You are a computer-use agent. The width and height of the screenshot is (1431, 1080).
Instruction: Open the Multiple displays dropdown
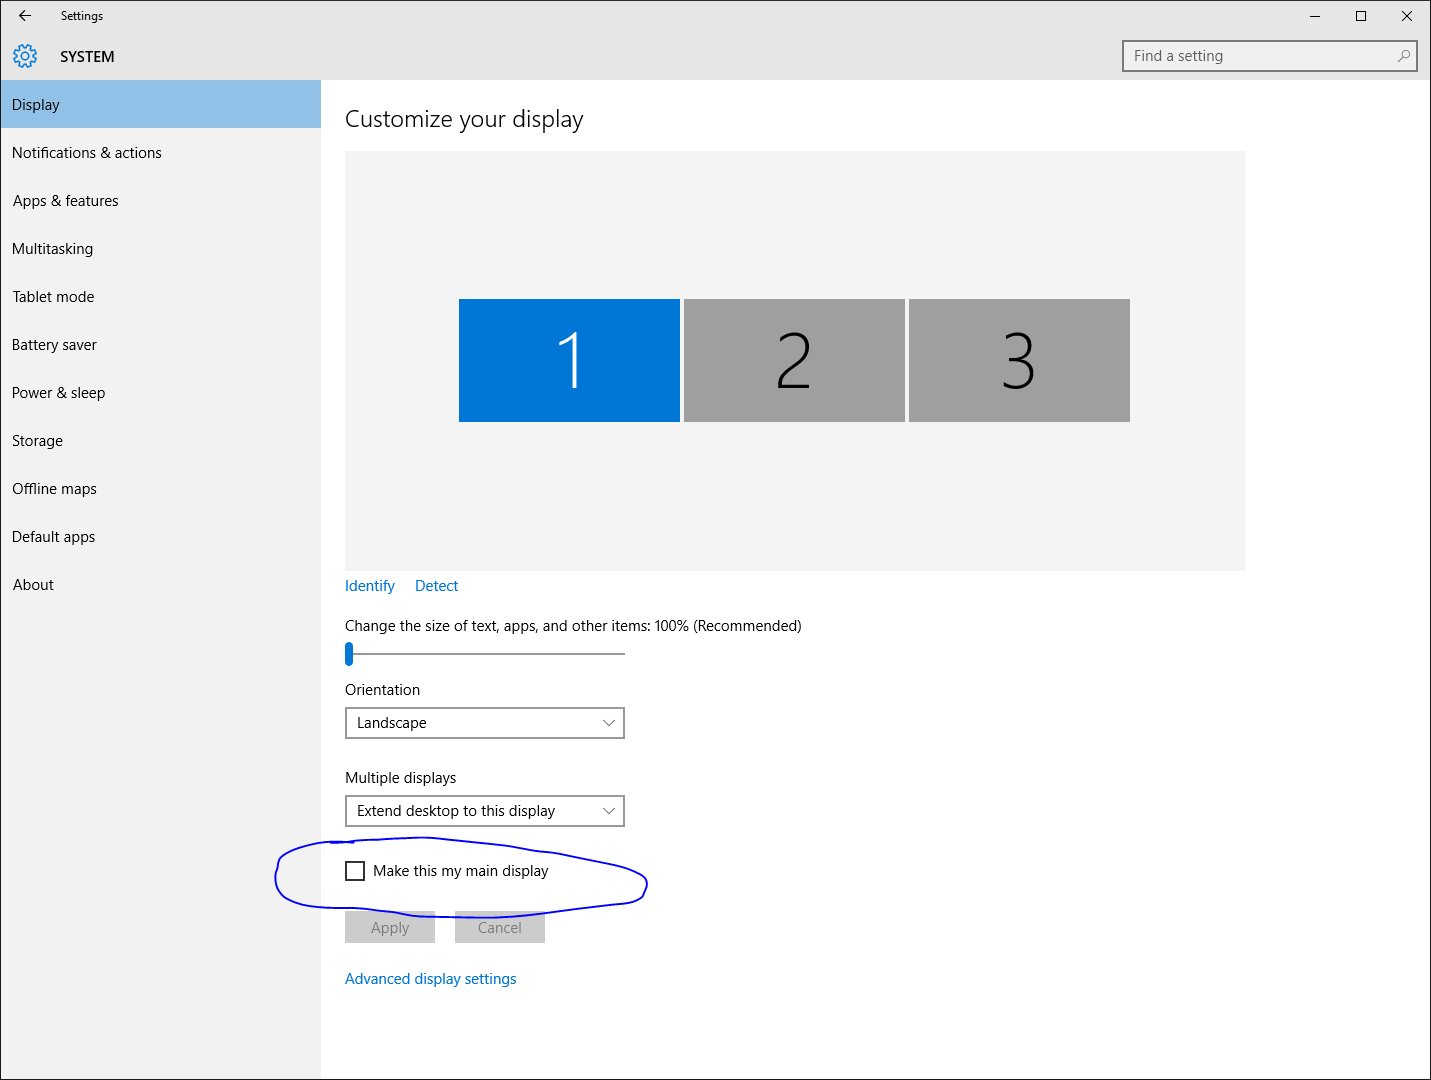click(x=485, y=811)
